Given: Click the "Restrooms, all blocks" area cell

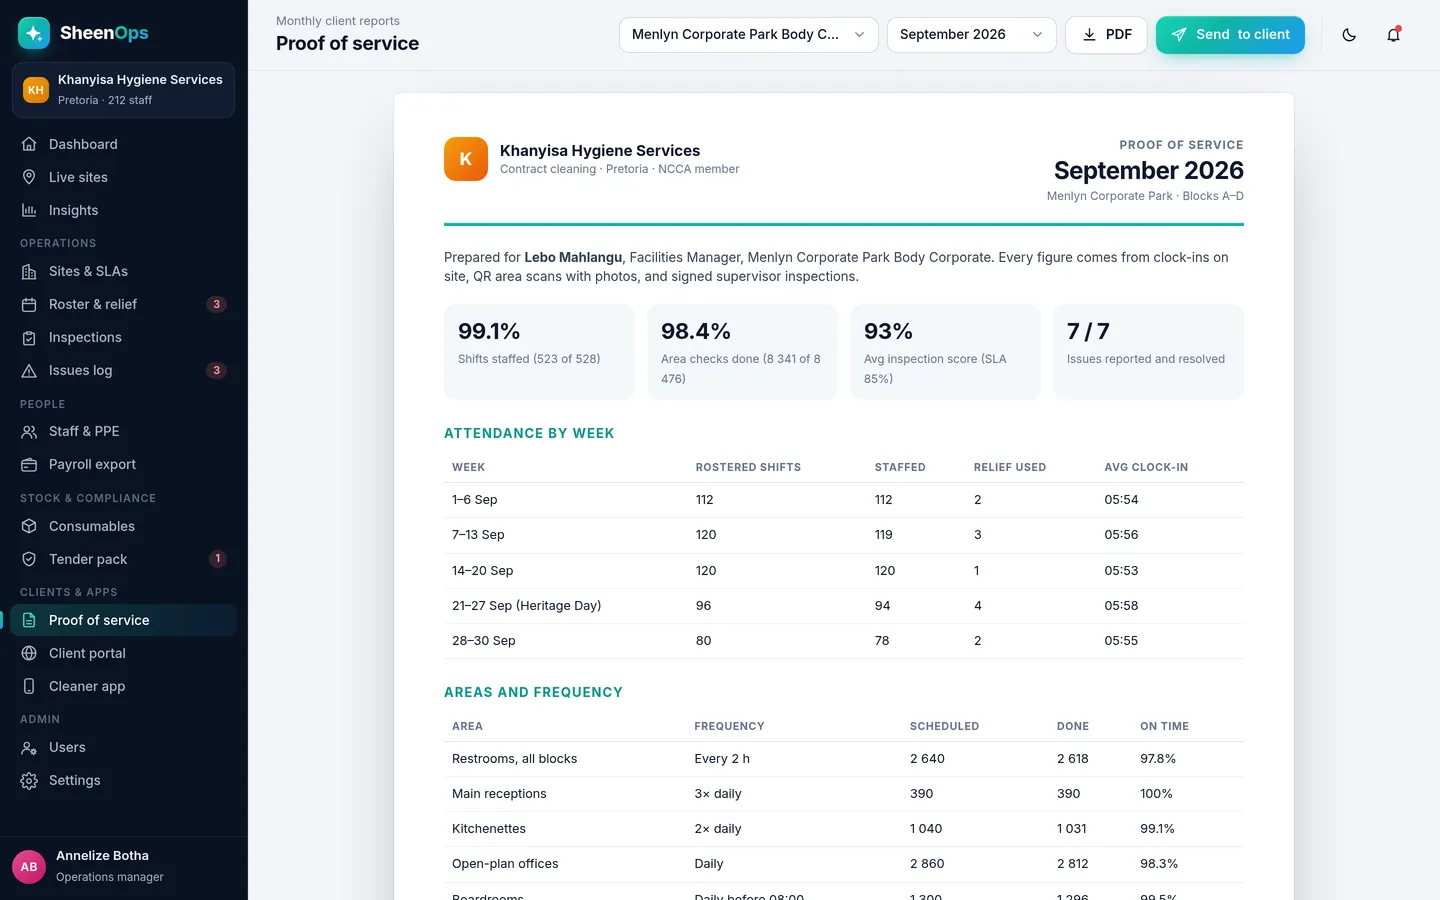Looking at the screenshot, I should [515, 759].
